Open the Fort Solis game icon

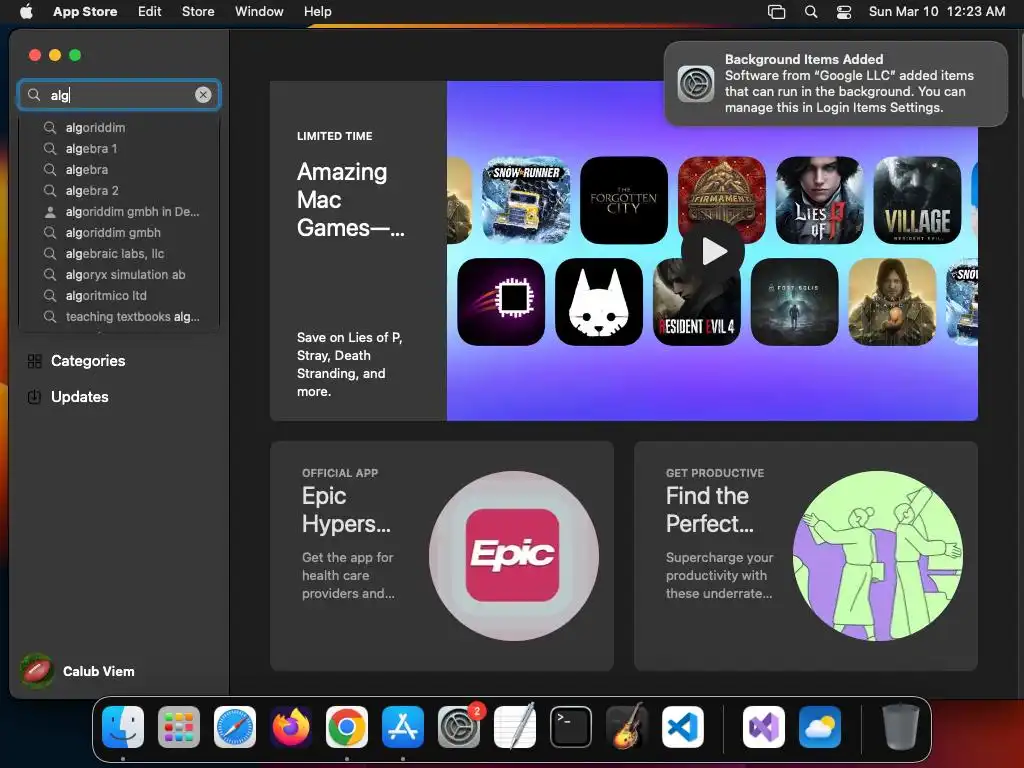click(795, 302)
